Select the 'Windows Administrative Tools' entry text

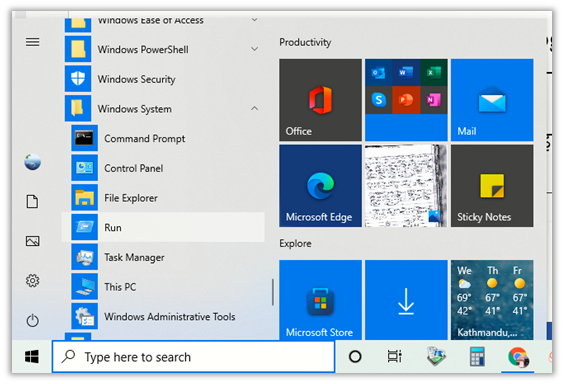(170, 317)
